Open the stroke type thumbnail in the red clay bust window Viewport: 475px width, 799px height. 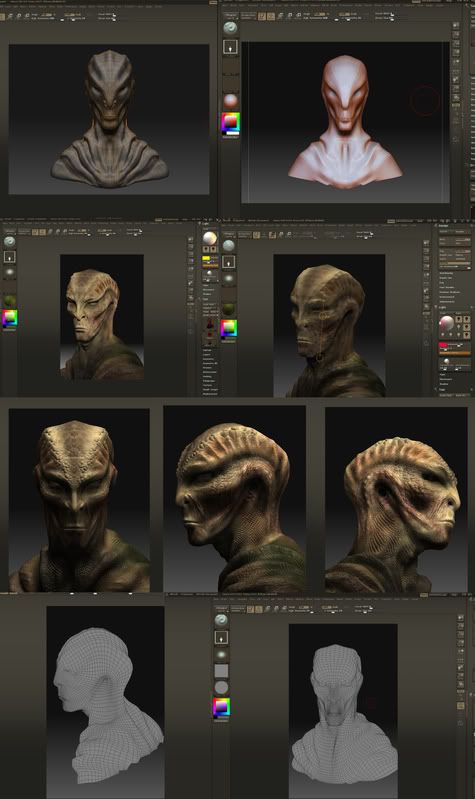click(230, 46)
